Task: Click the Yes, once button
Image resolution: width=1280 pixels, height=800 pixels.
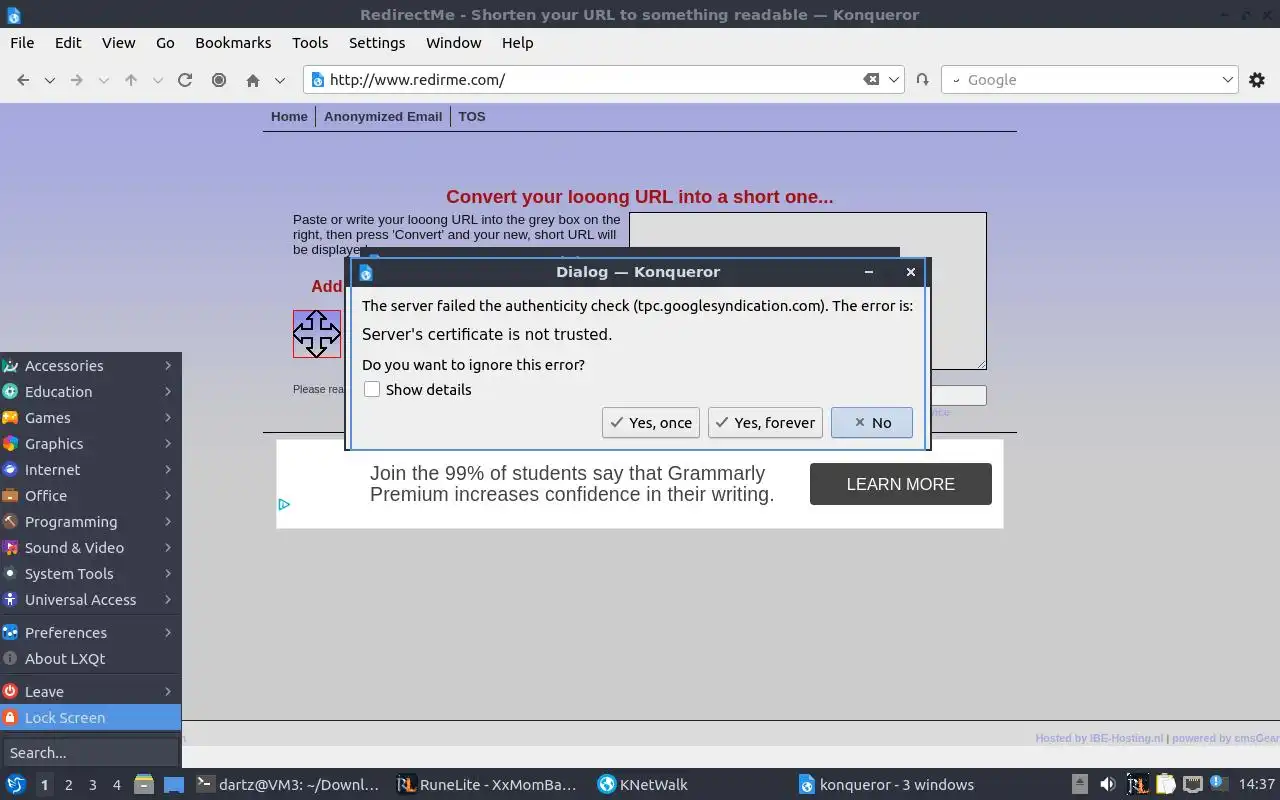Action: [650, 423]
